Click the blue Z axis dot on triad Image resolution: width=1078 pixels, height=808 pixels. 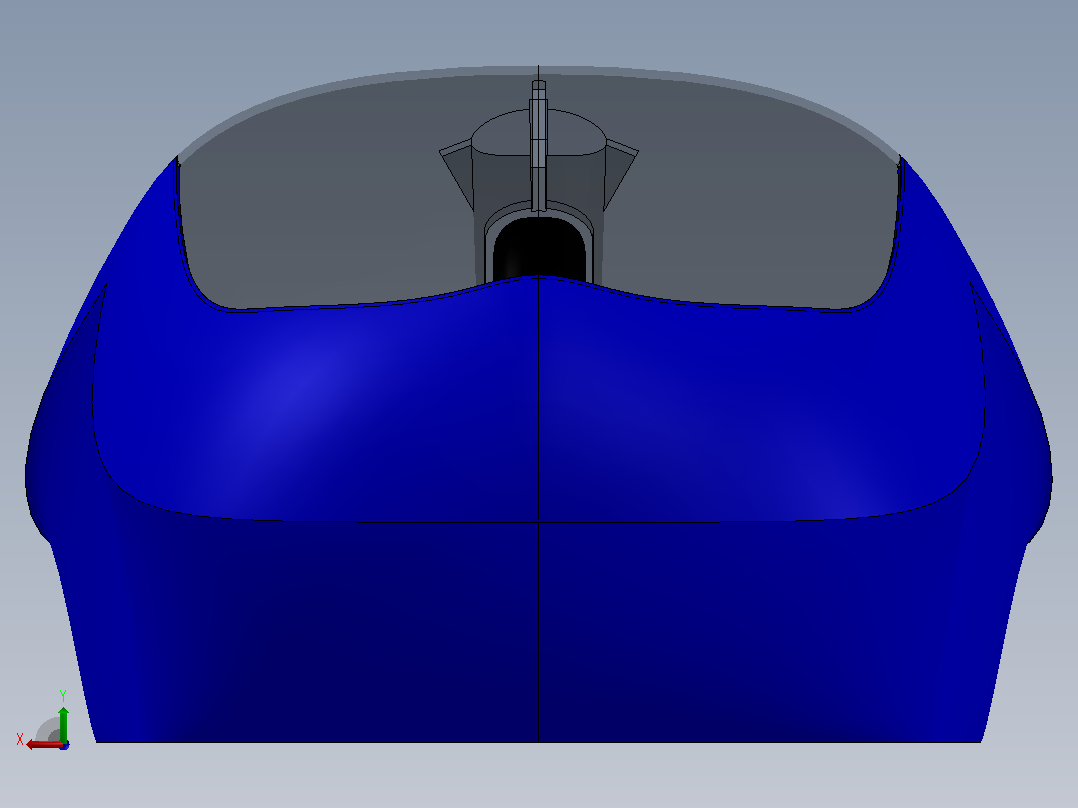pos(65,745)
